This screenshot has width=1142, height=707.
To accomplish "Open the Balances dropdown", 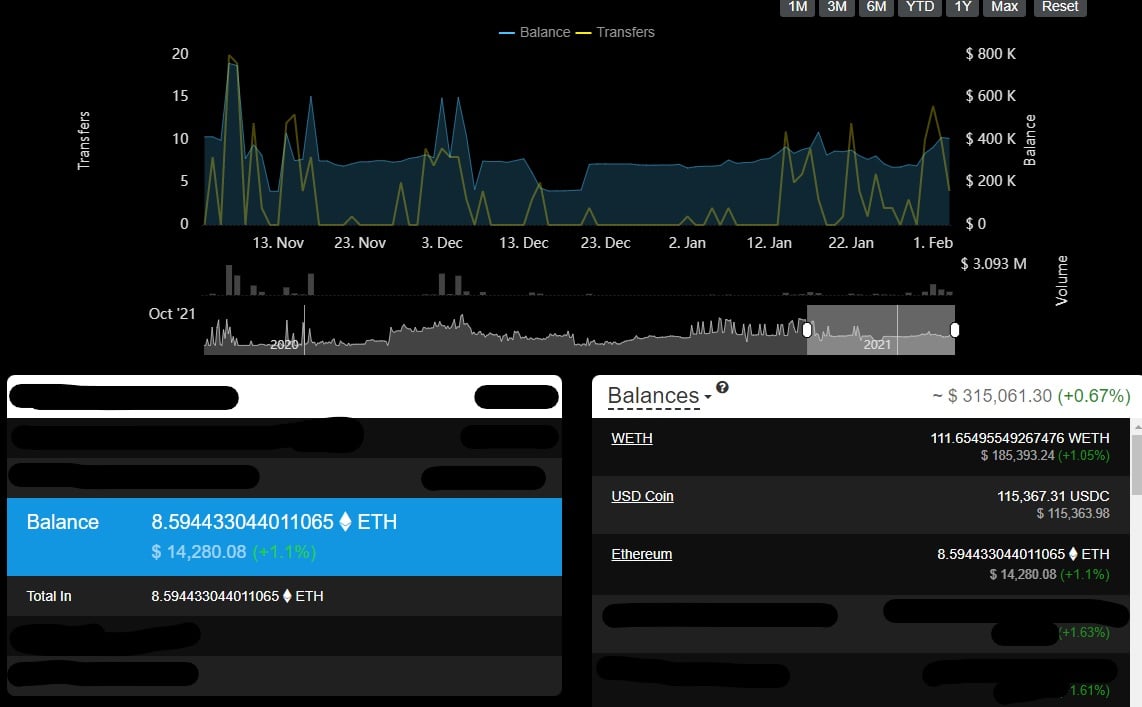I will coord(659,396).
